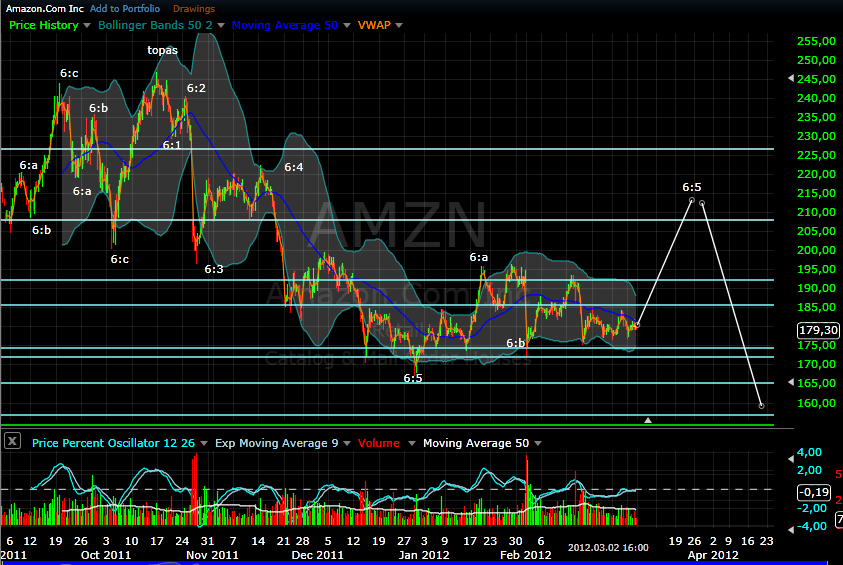Screen dimensions: 843x565
Task: Open the Price History dropdown arrow
Action: coord(87,25)
